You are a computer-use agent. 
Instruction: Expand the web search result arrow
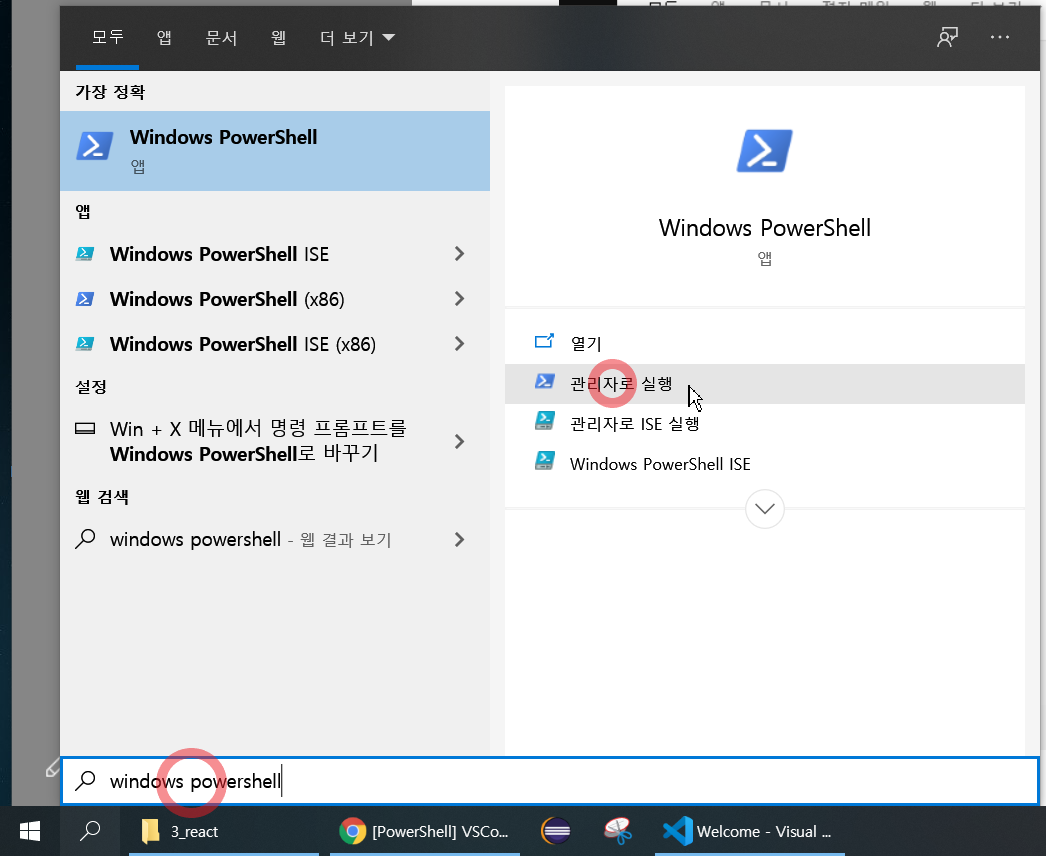click(459, 539)
